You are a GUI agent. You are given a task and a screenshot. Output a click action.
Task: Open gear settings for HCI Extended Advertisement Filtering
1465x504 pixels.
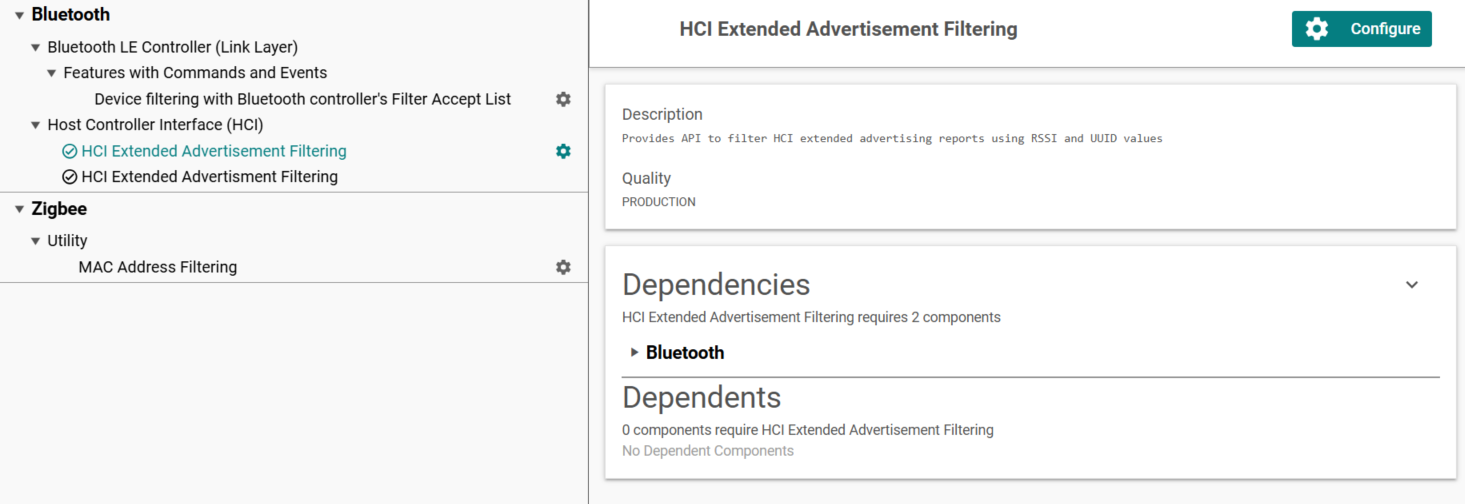[563, 151]
